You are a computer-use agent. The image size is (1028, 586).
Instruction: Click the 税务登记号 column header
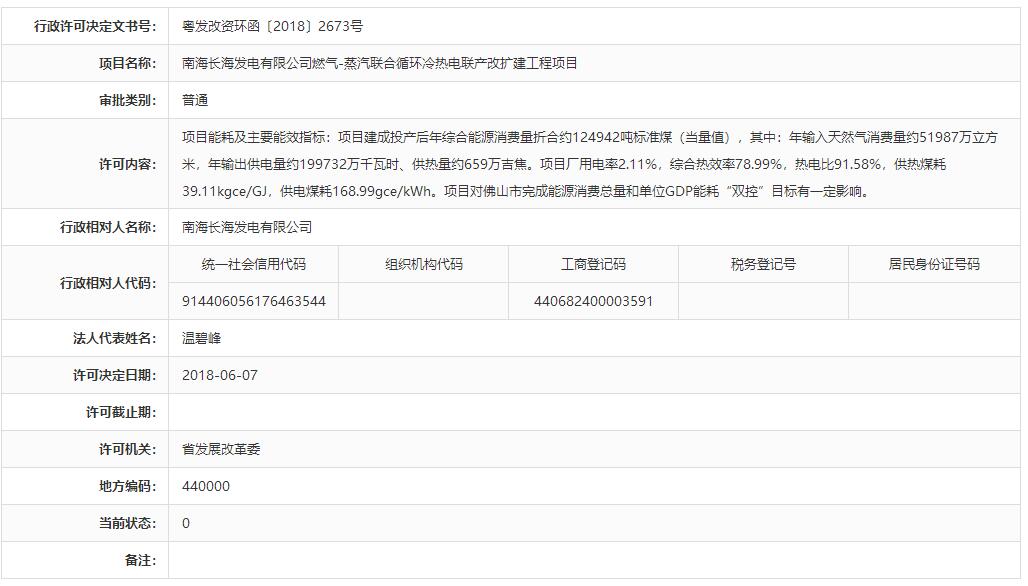(x=763, y=265)
